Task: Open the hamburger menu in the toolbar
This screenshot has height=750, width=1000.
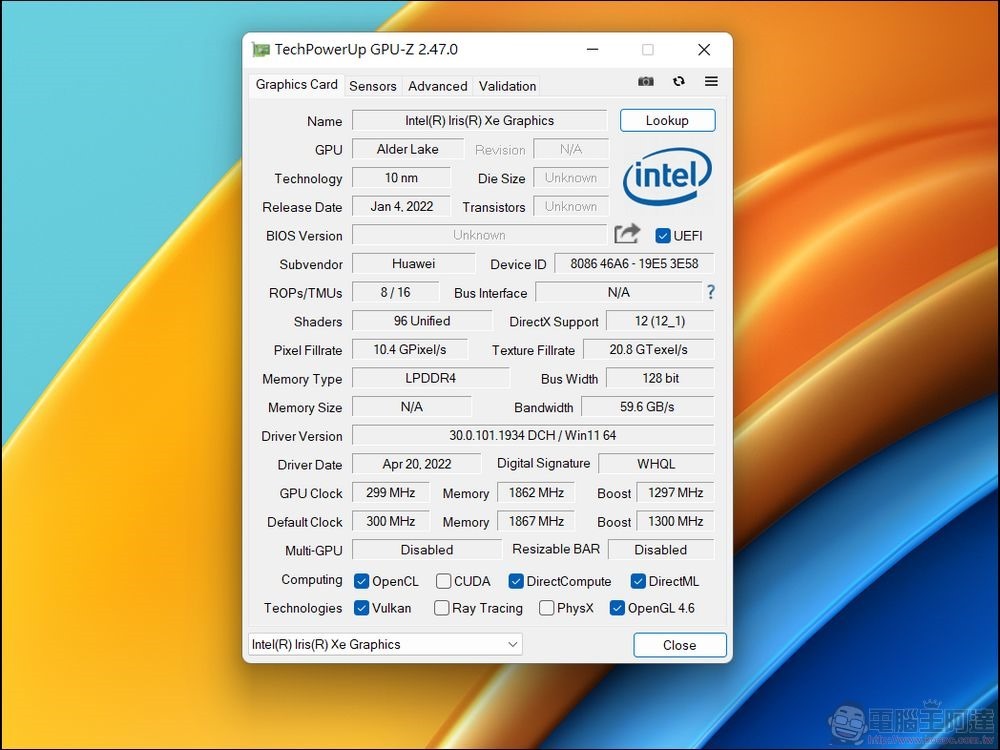Action: click(x=710, y=82)
